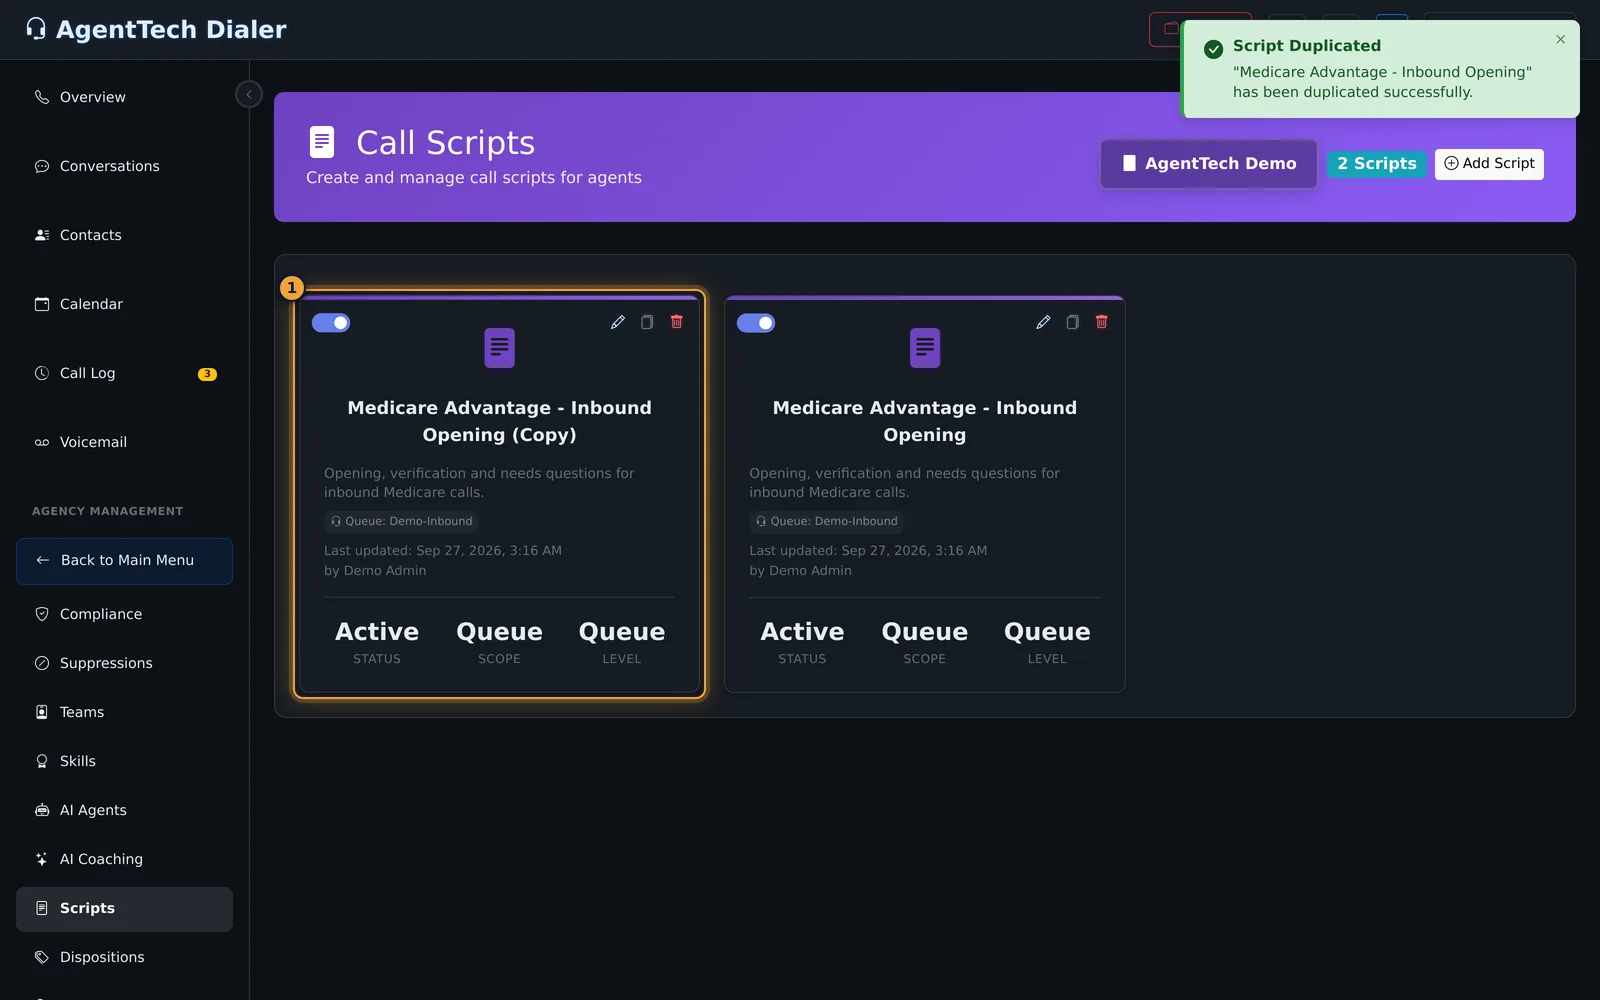1600x1000 pixels.
Task: Click the Skills lightbulb icon
Action: coord(42,761)
